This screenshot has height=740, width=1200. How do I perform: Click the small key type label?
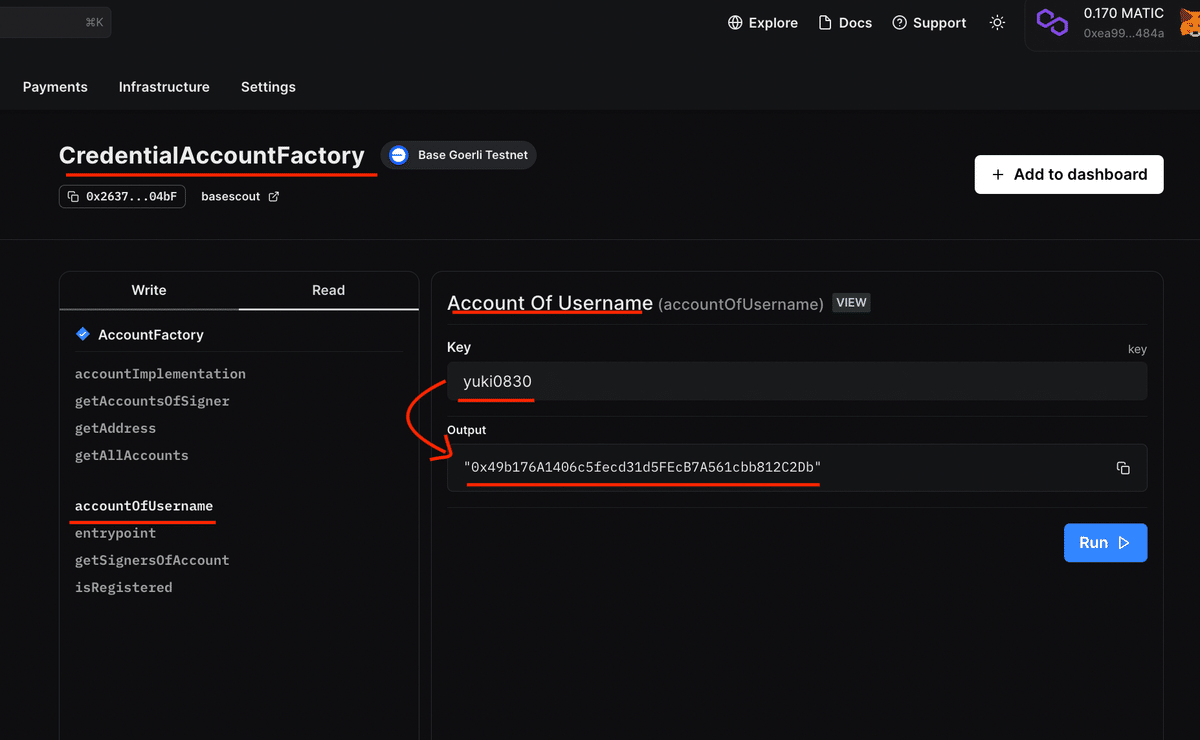click(x=1137, y=349)
